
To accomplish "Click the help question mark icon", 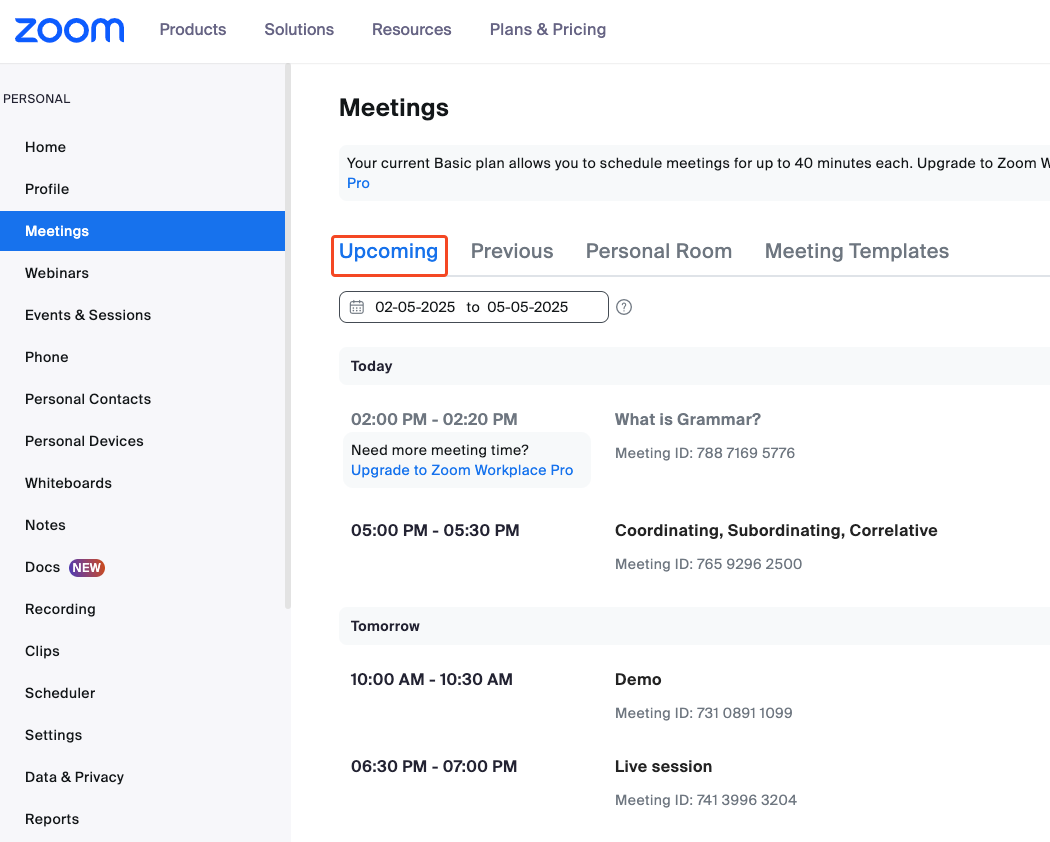I will point(623,307).
